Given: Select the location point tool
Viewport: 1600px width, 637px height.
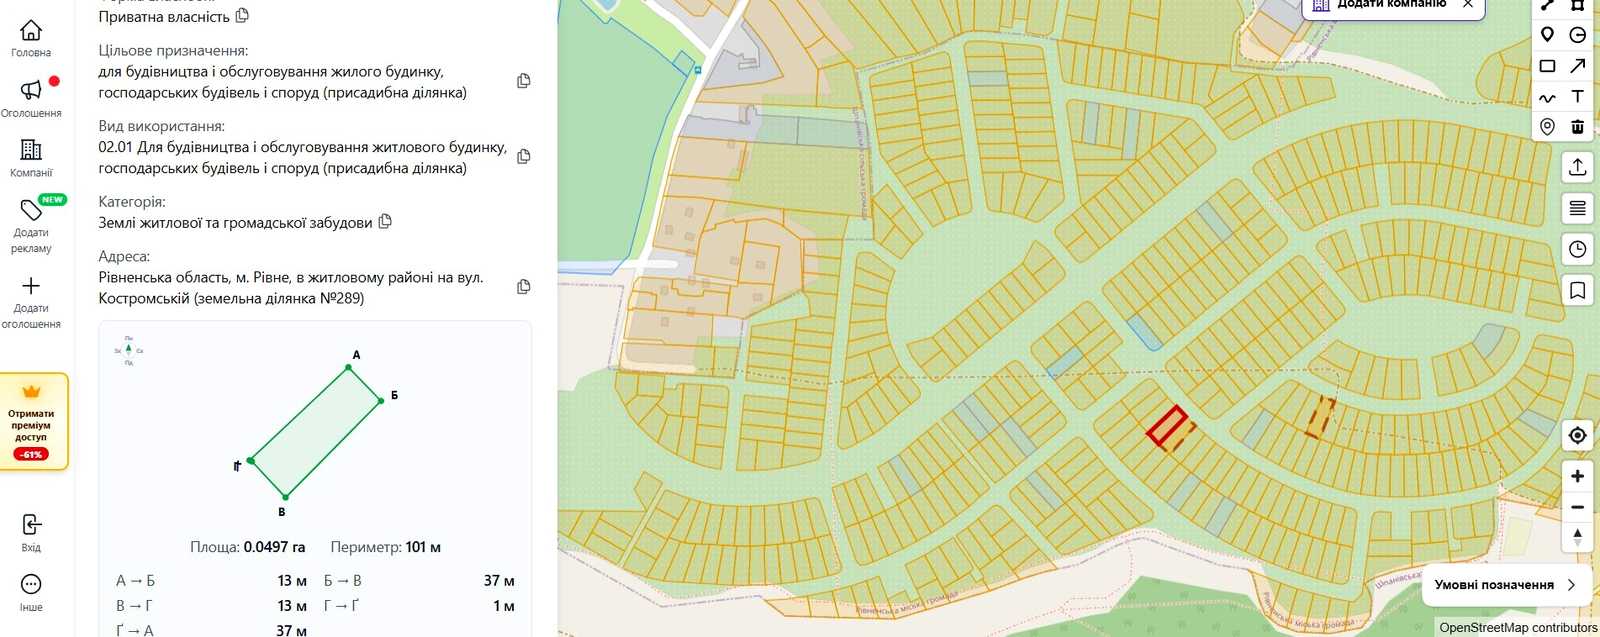Looking at the screenshot, I should [x=1547, y=127].
